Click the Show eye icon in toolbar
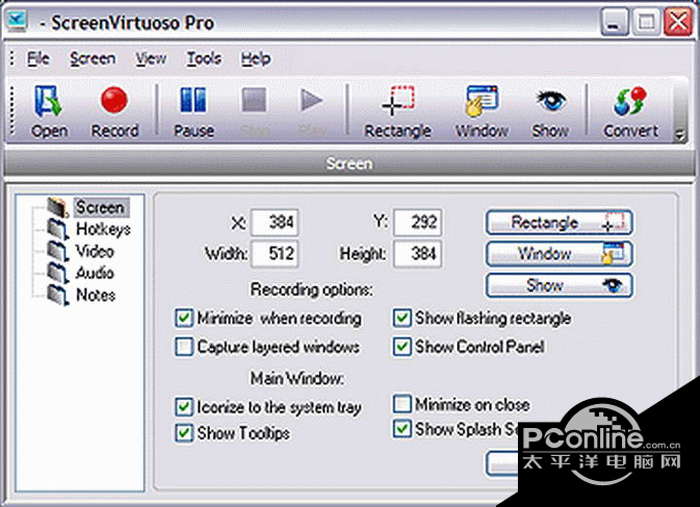Screen dimensions: 700x507 (550, 112)
